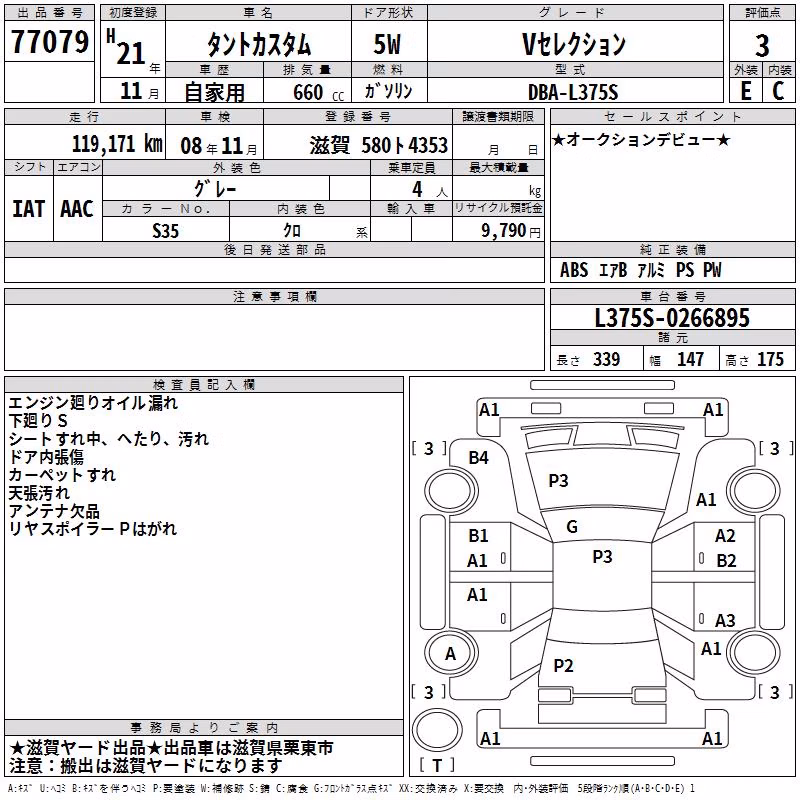The width and height of the screenshot is (800, 800).
Task: Select the height value 175
Action: click(x=770, y=359)
